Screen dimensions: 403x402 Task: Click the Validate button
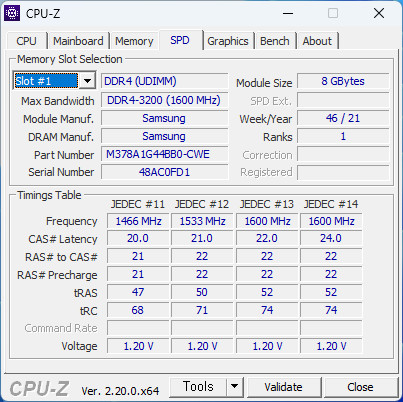tap(284, 387)
